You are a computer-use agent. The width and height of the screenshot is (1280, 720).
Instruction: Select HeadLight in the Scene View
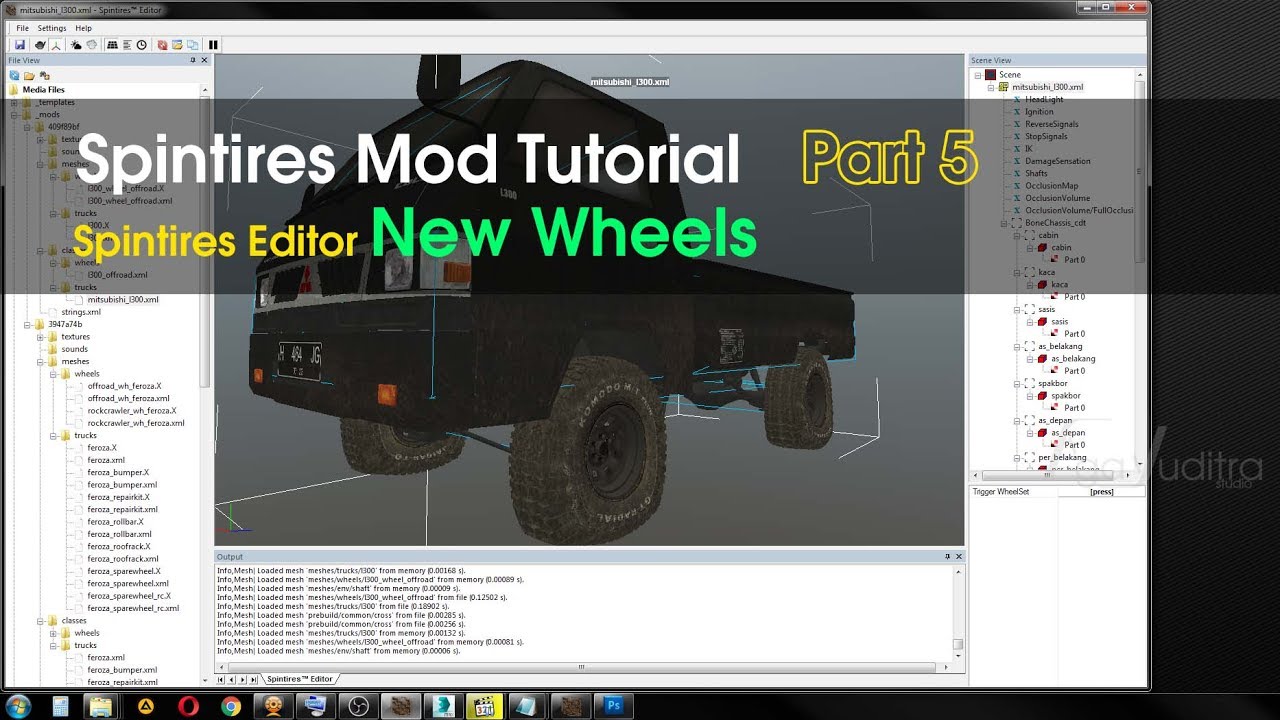(x=1044, y=100)
